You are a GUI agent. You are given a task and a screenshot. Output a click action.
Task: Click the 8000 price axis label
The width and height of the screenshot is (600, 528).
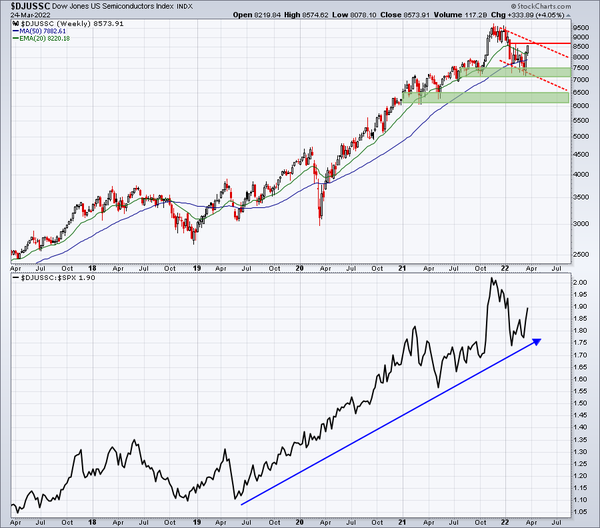(x=580, y=57)
